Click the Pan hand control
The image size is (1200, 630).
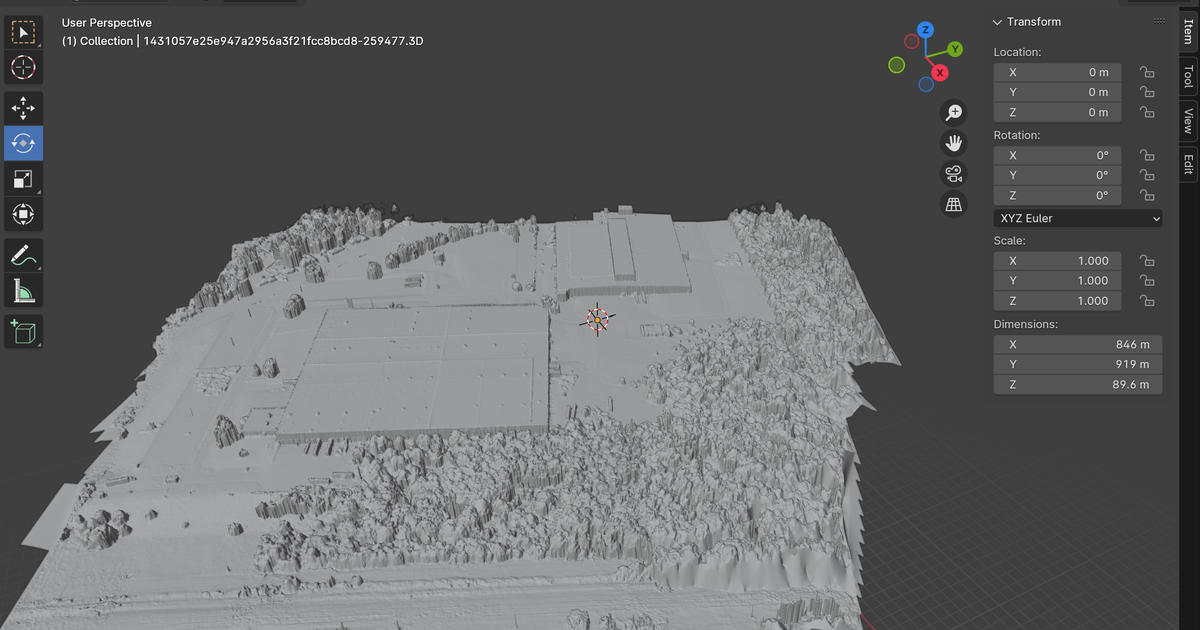[x=953, y=142]
